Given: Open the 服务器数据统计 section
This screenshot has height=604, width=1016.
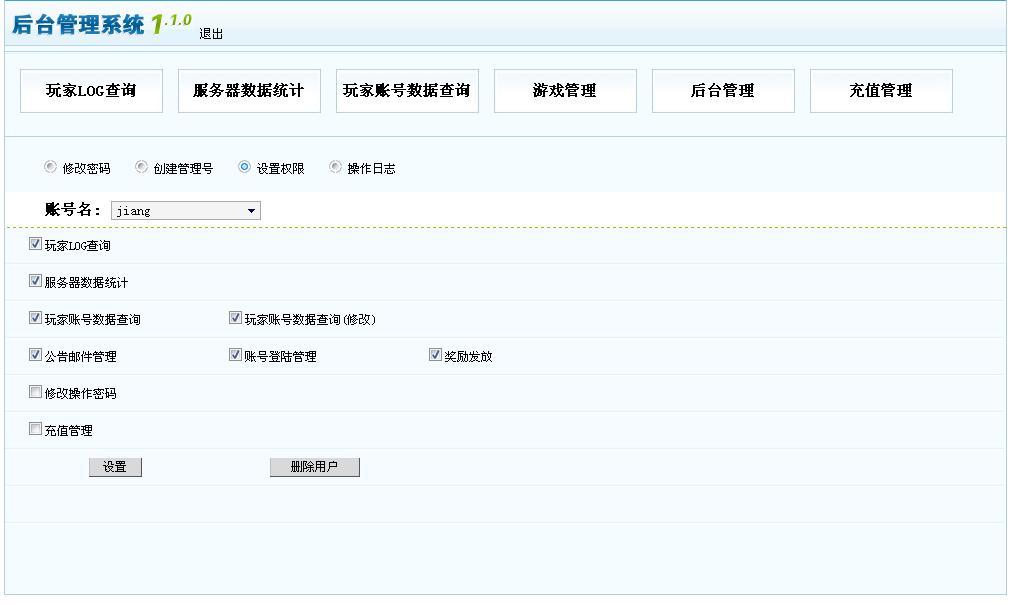Looking at the screenshot, I should pos(249,90).
